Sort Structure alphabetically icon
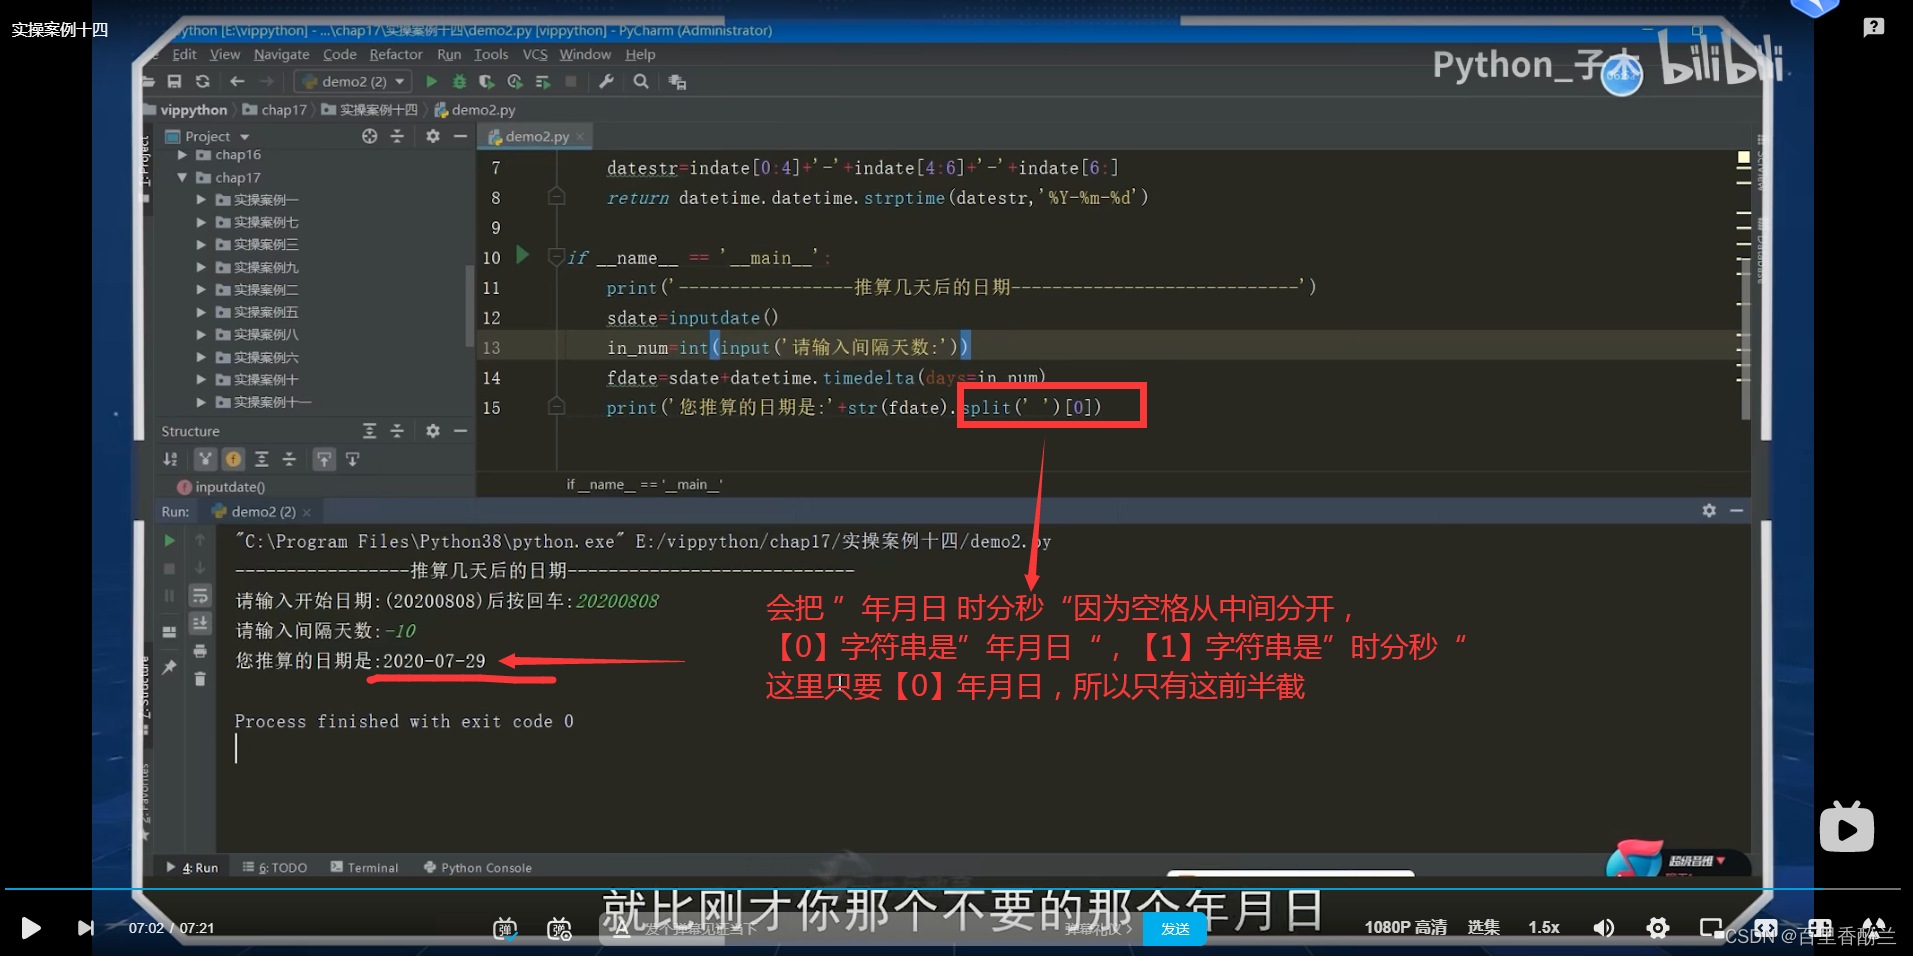 170,459
